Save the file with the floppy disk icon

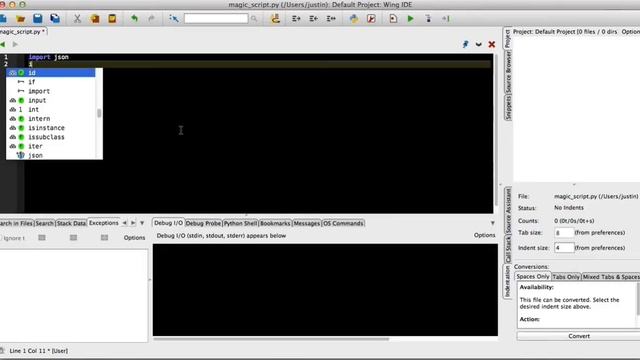[38, 18]
